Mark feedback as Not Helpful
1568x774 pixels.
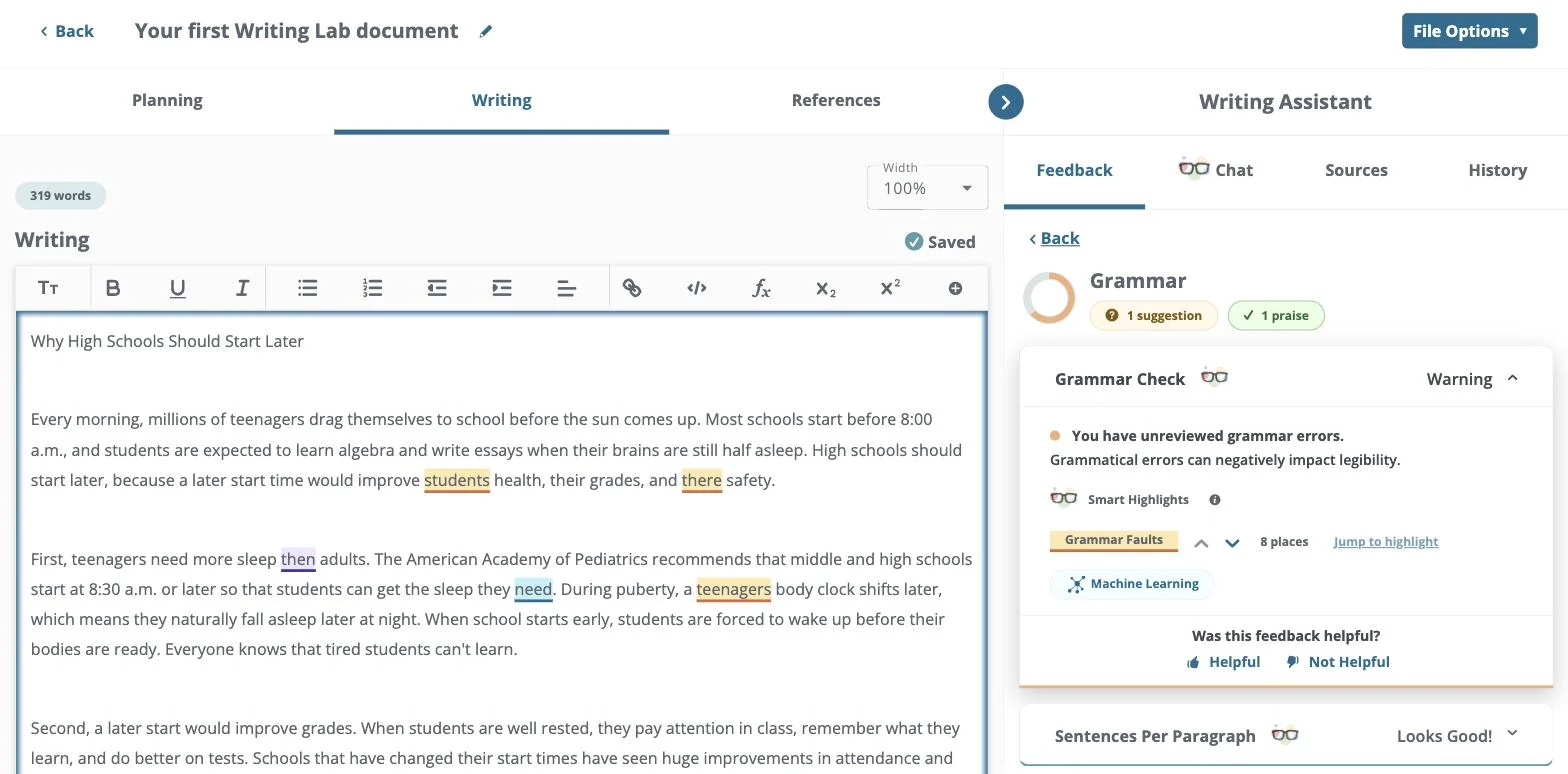pos(1338,662)
